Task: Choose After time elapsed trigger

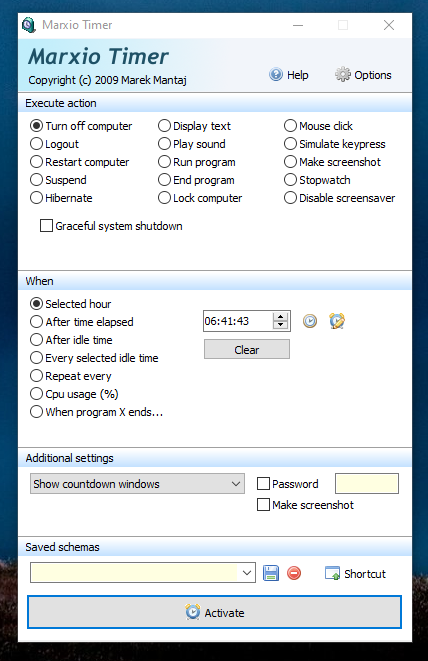Action: 36,322
